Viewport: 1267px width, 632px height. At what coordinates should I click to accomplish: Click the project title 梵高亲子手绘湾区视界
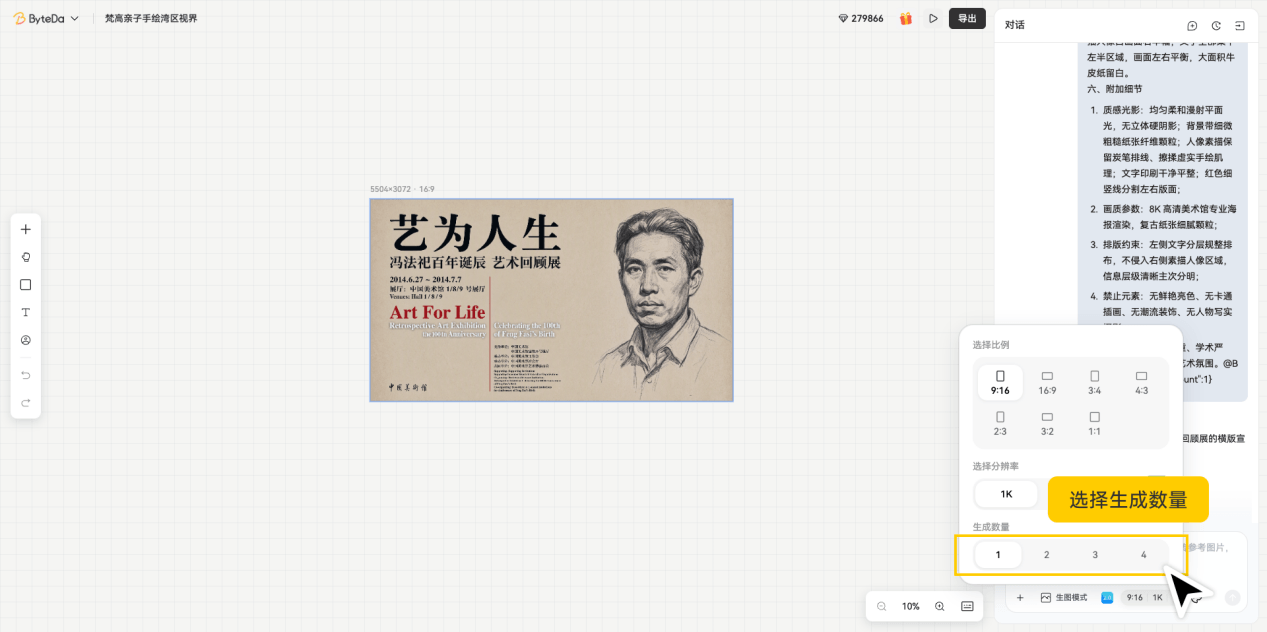(151, 18)
